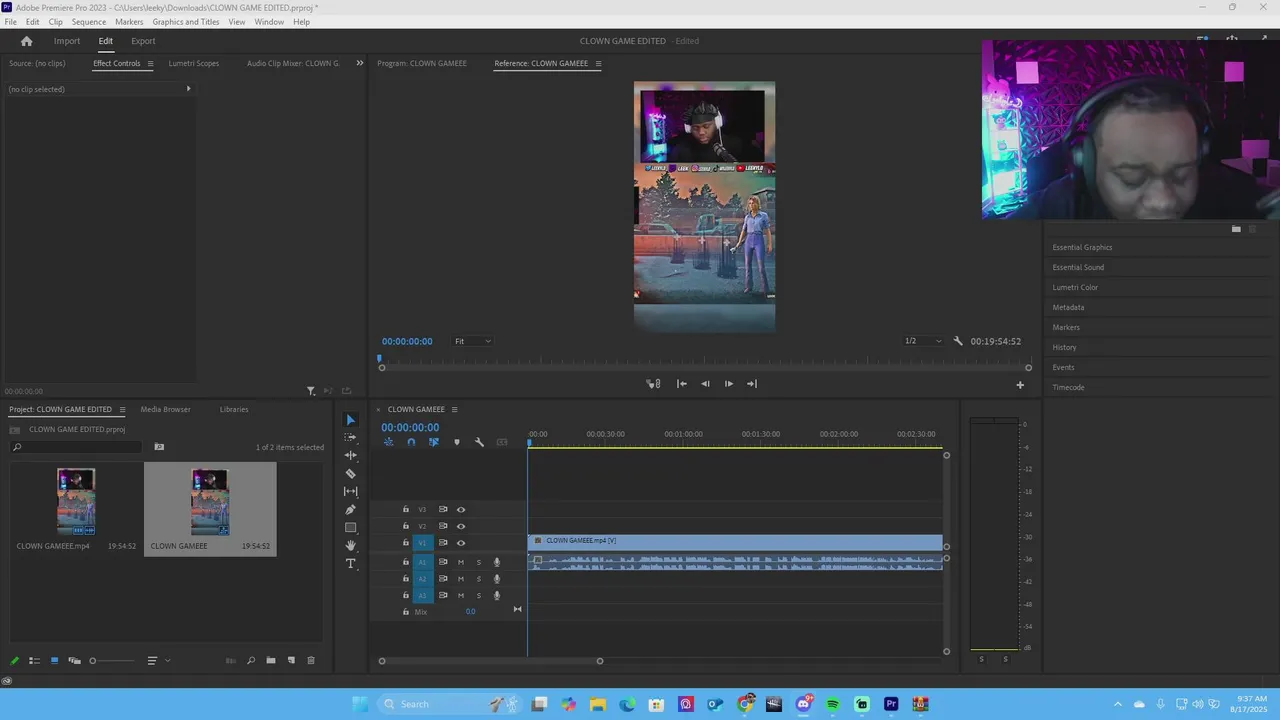
Task: Hide track V2 output eye
Action: point(461,526)
